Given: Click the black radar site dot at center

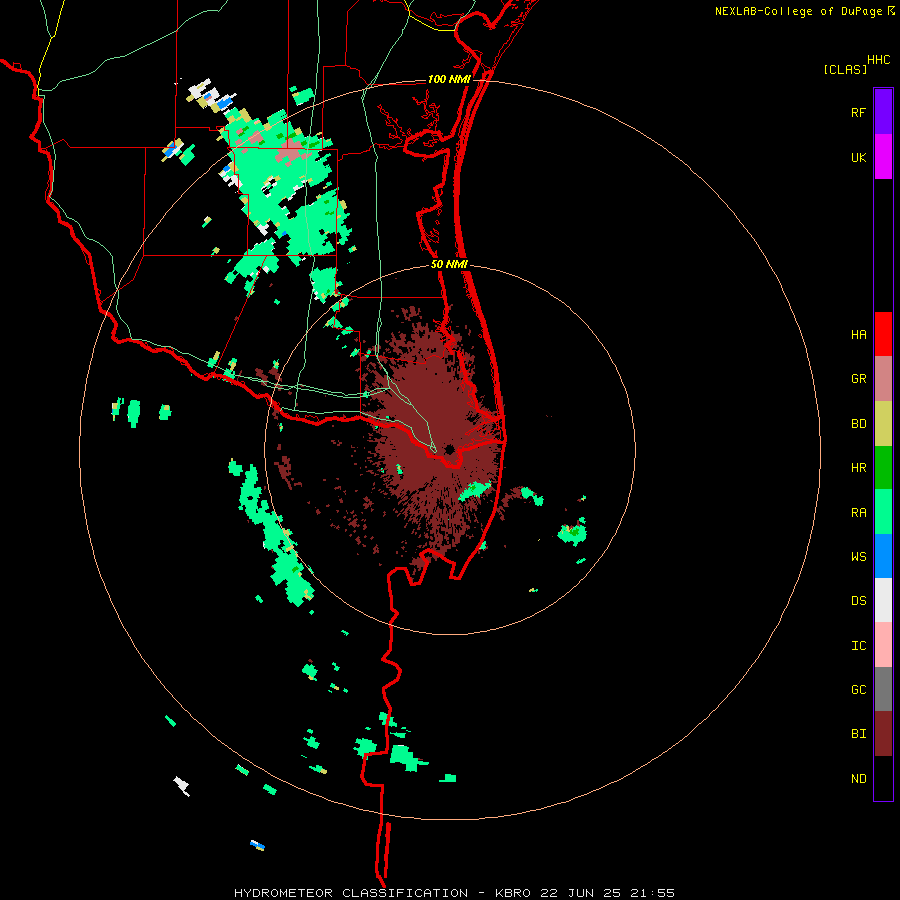Looking at the screenshot, I should click(449, 449).
